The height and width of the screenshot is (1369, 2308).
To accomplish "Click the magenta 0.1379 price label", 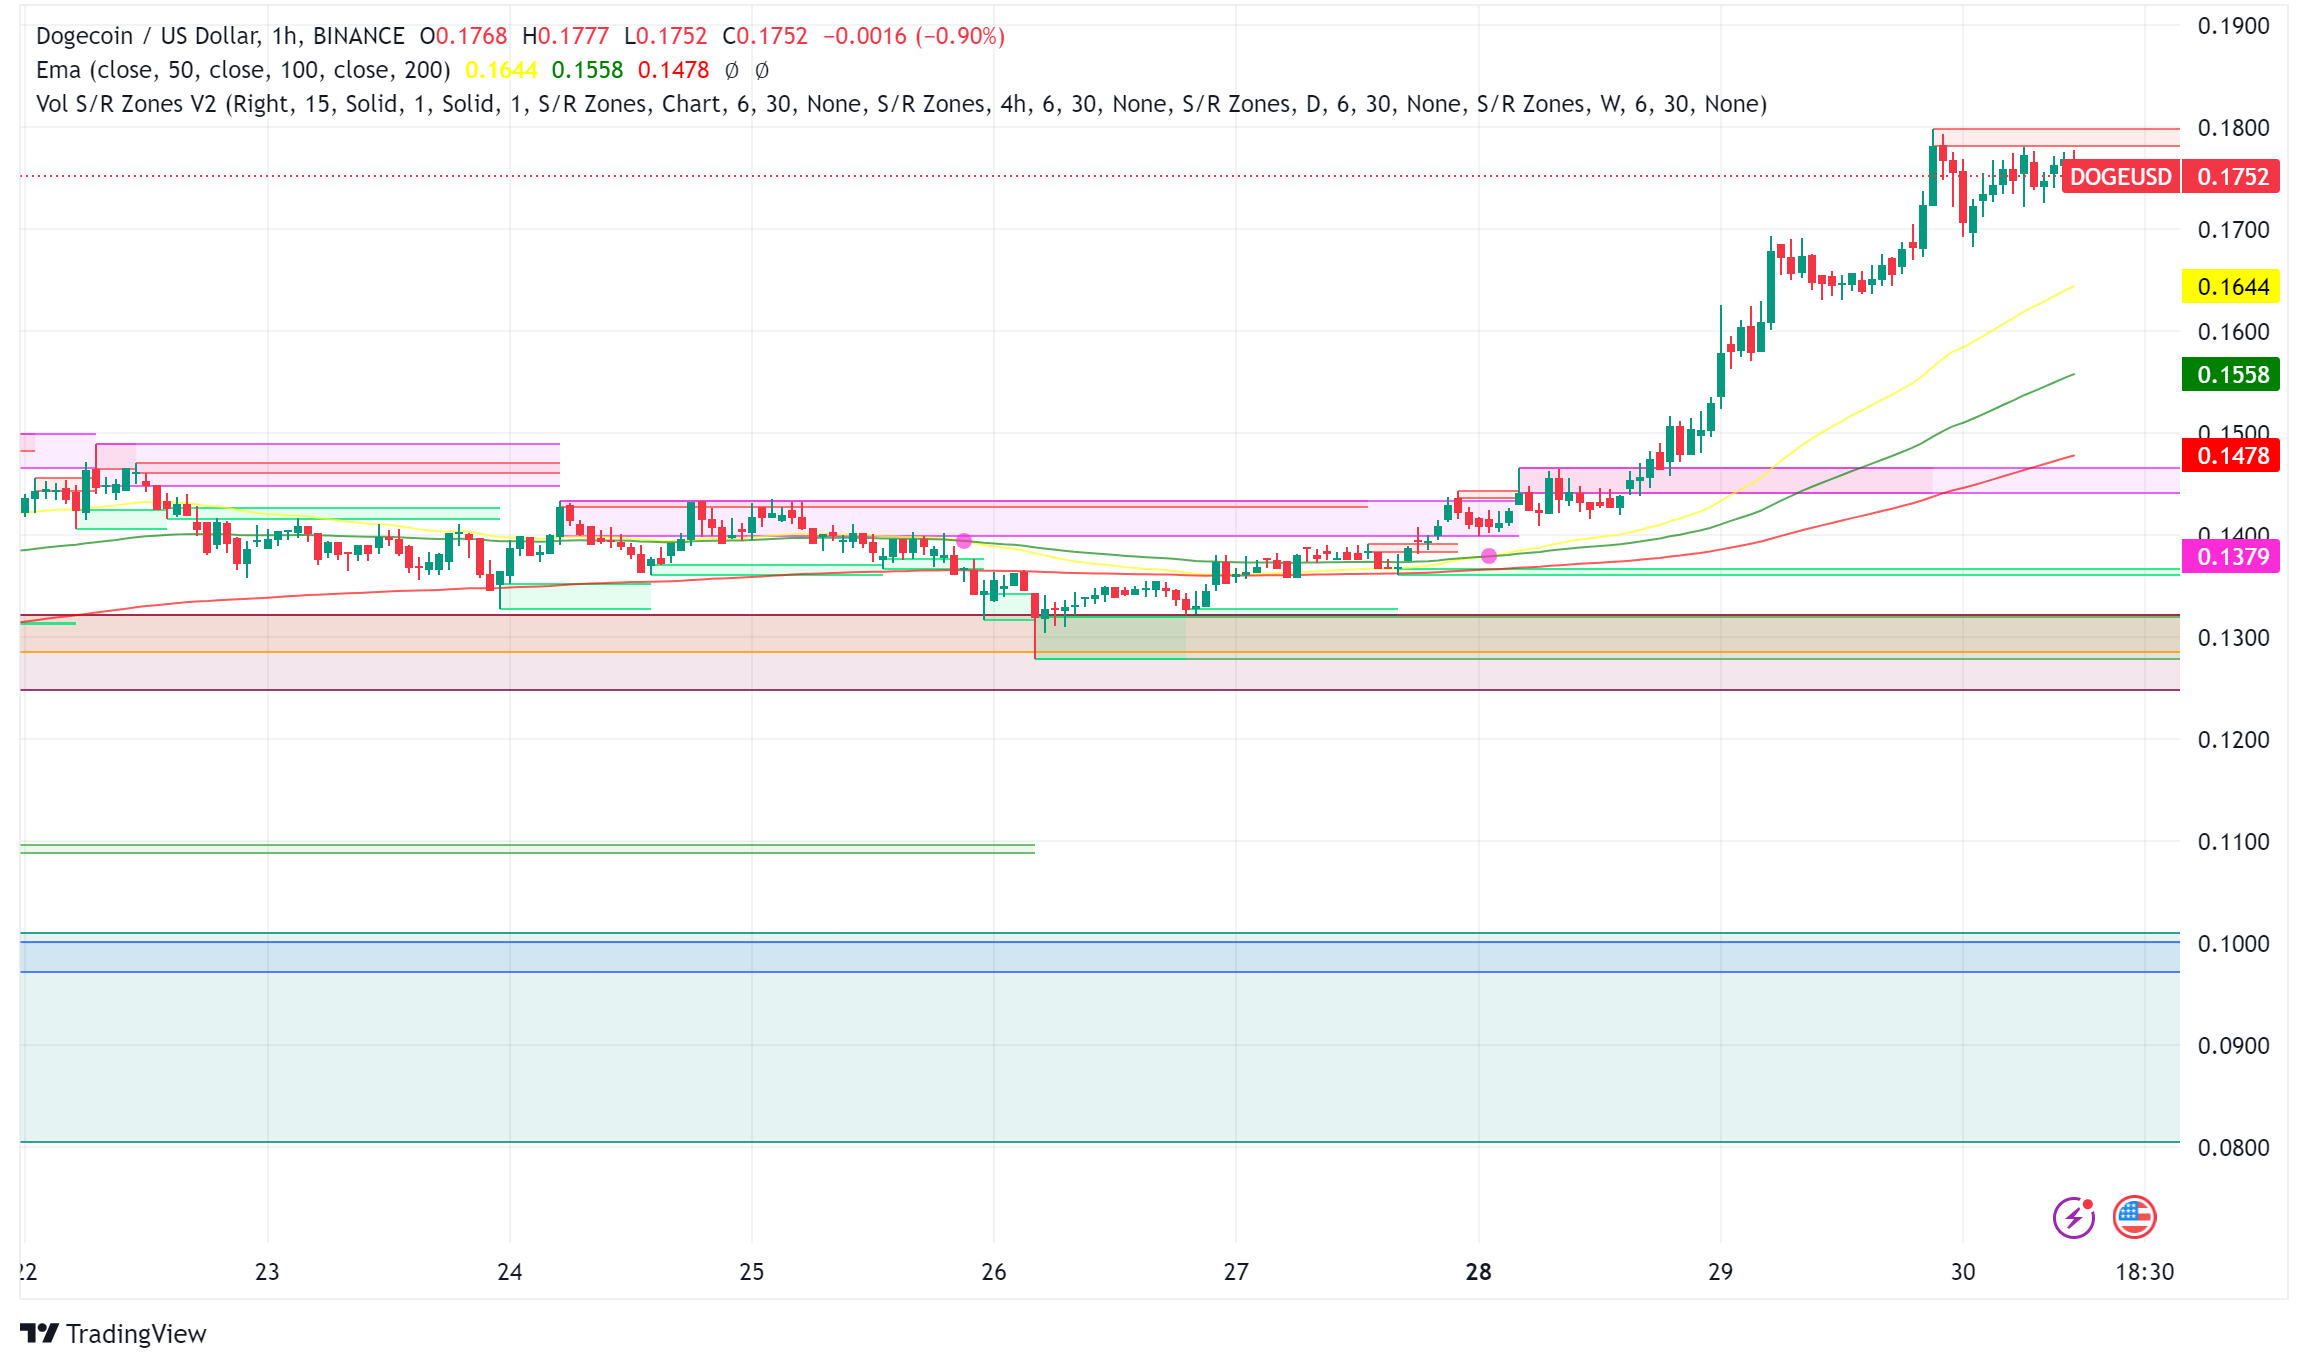I will click(2232, 556).
